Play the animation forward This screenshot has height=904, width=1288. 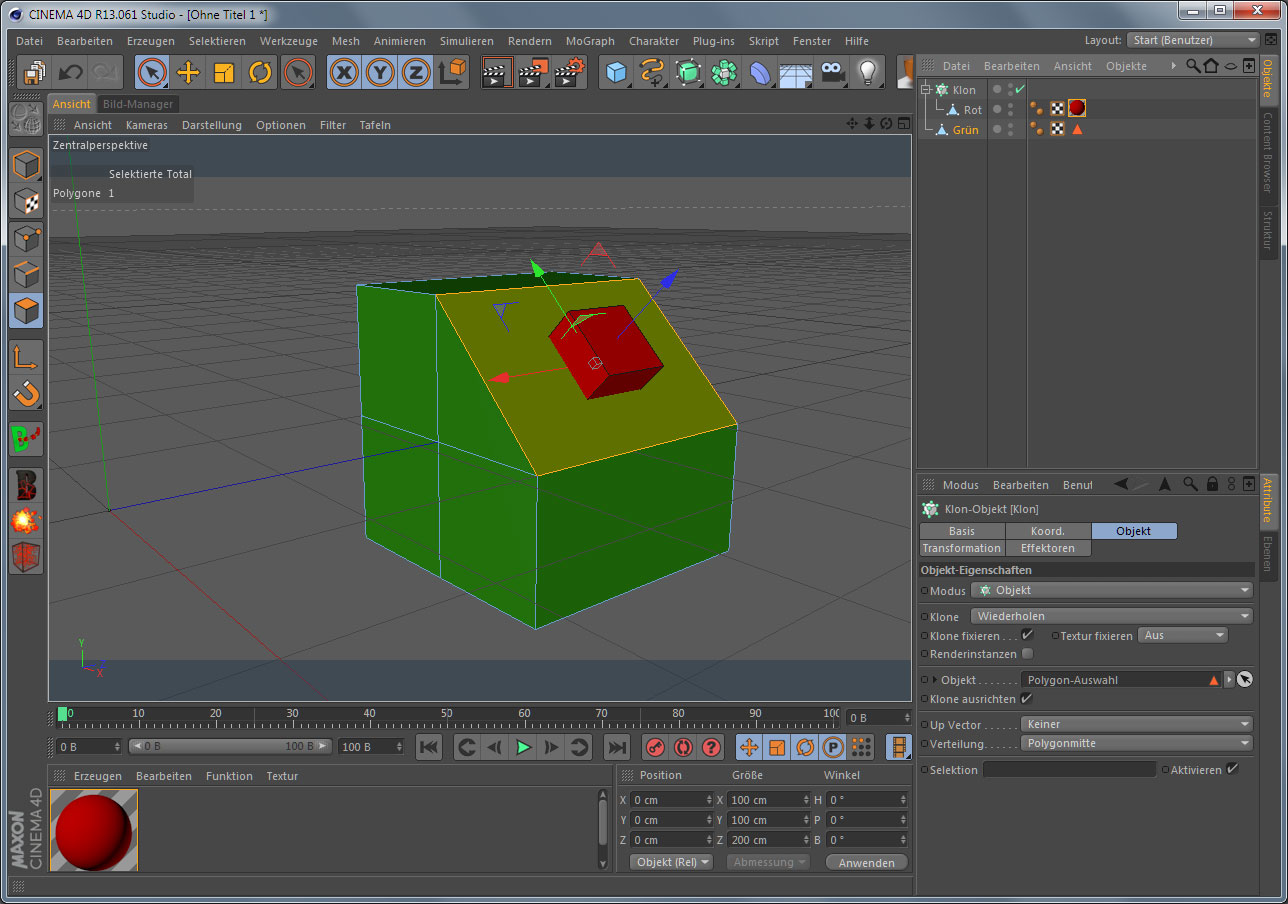click(x=523, y=747)
